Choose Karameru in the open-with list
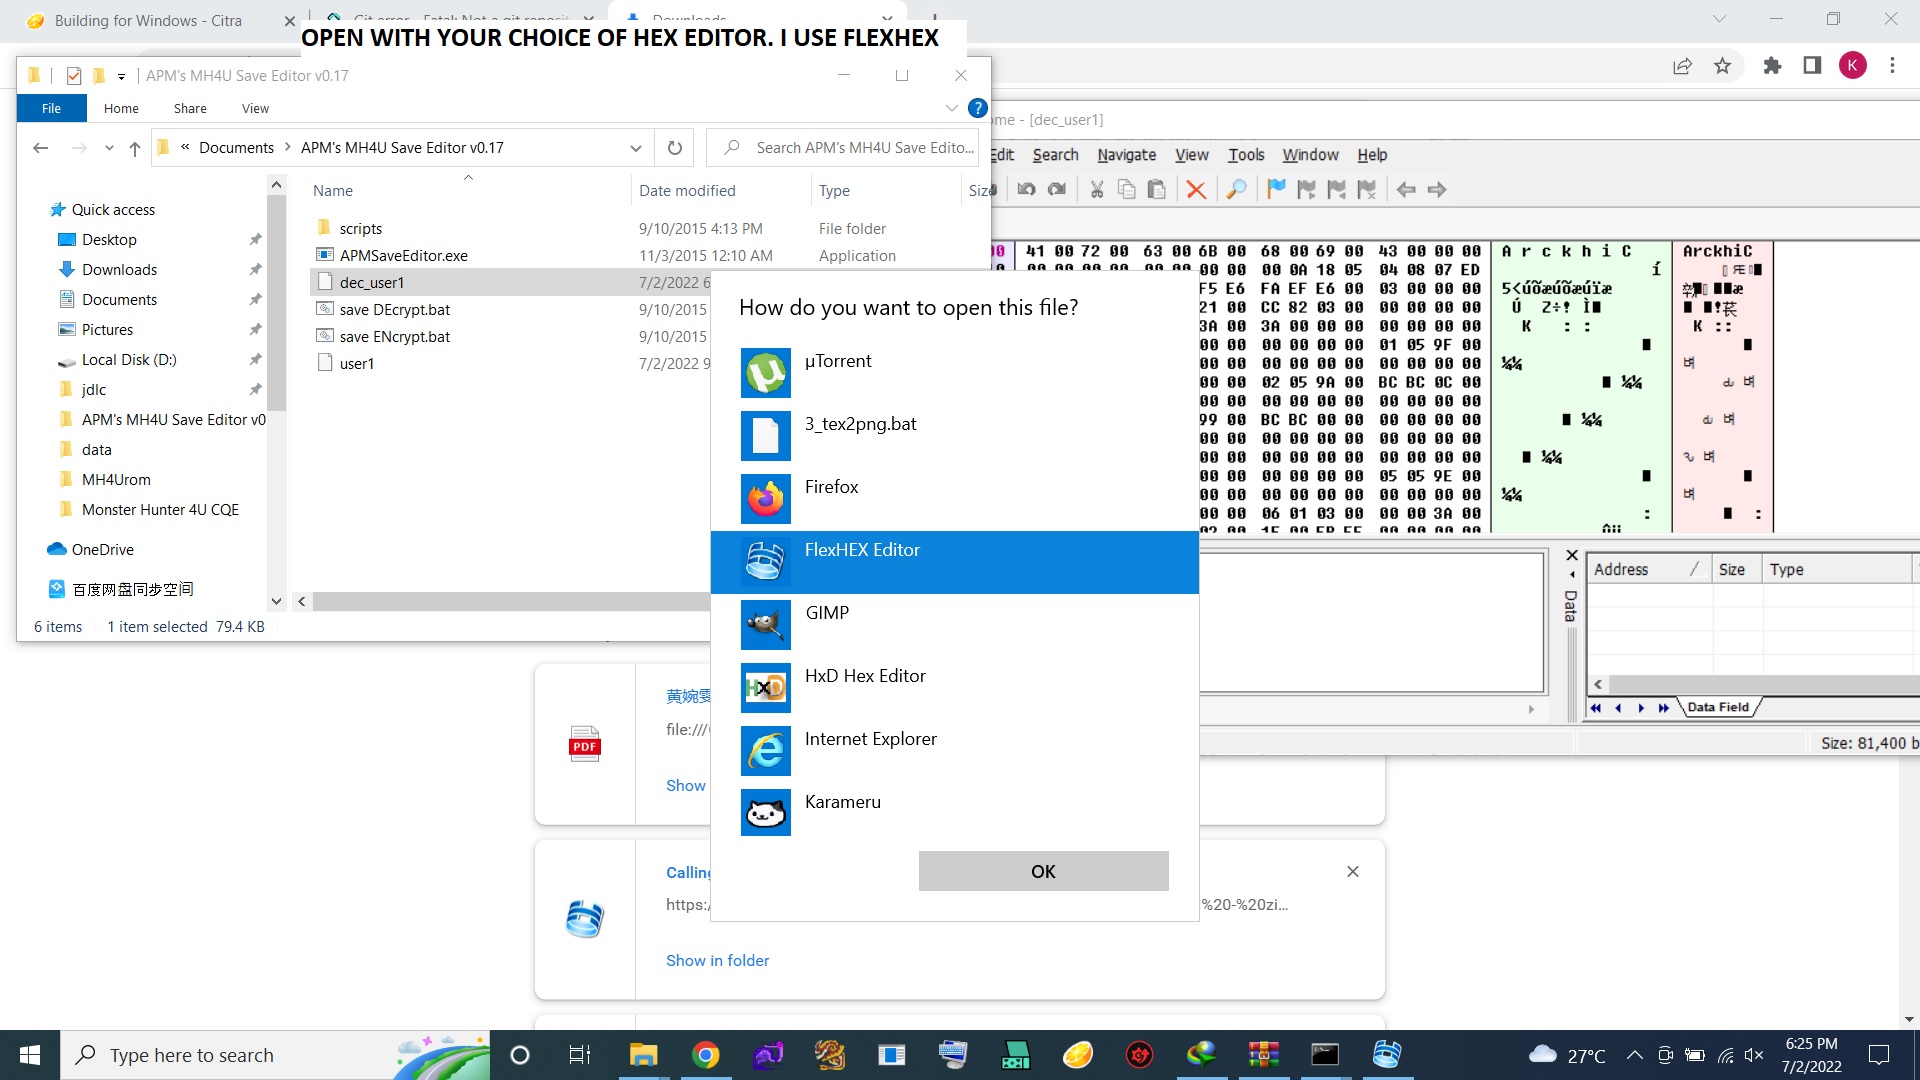The height and width of the screenshot is (1080, 1920). click(x=955, y=814)
